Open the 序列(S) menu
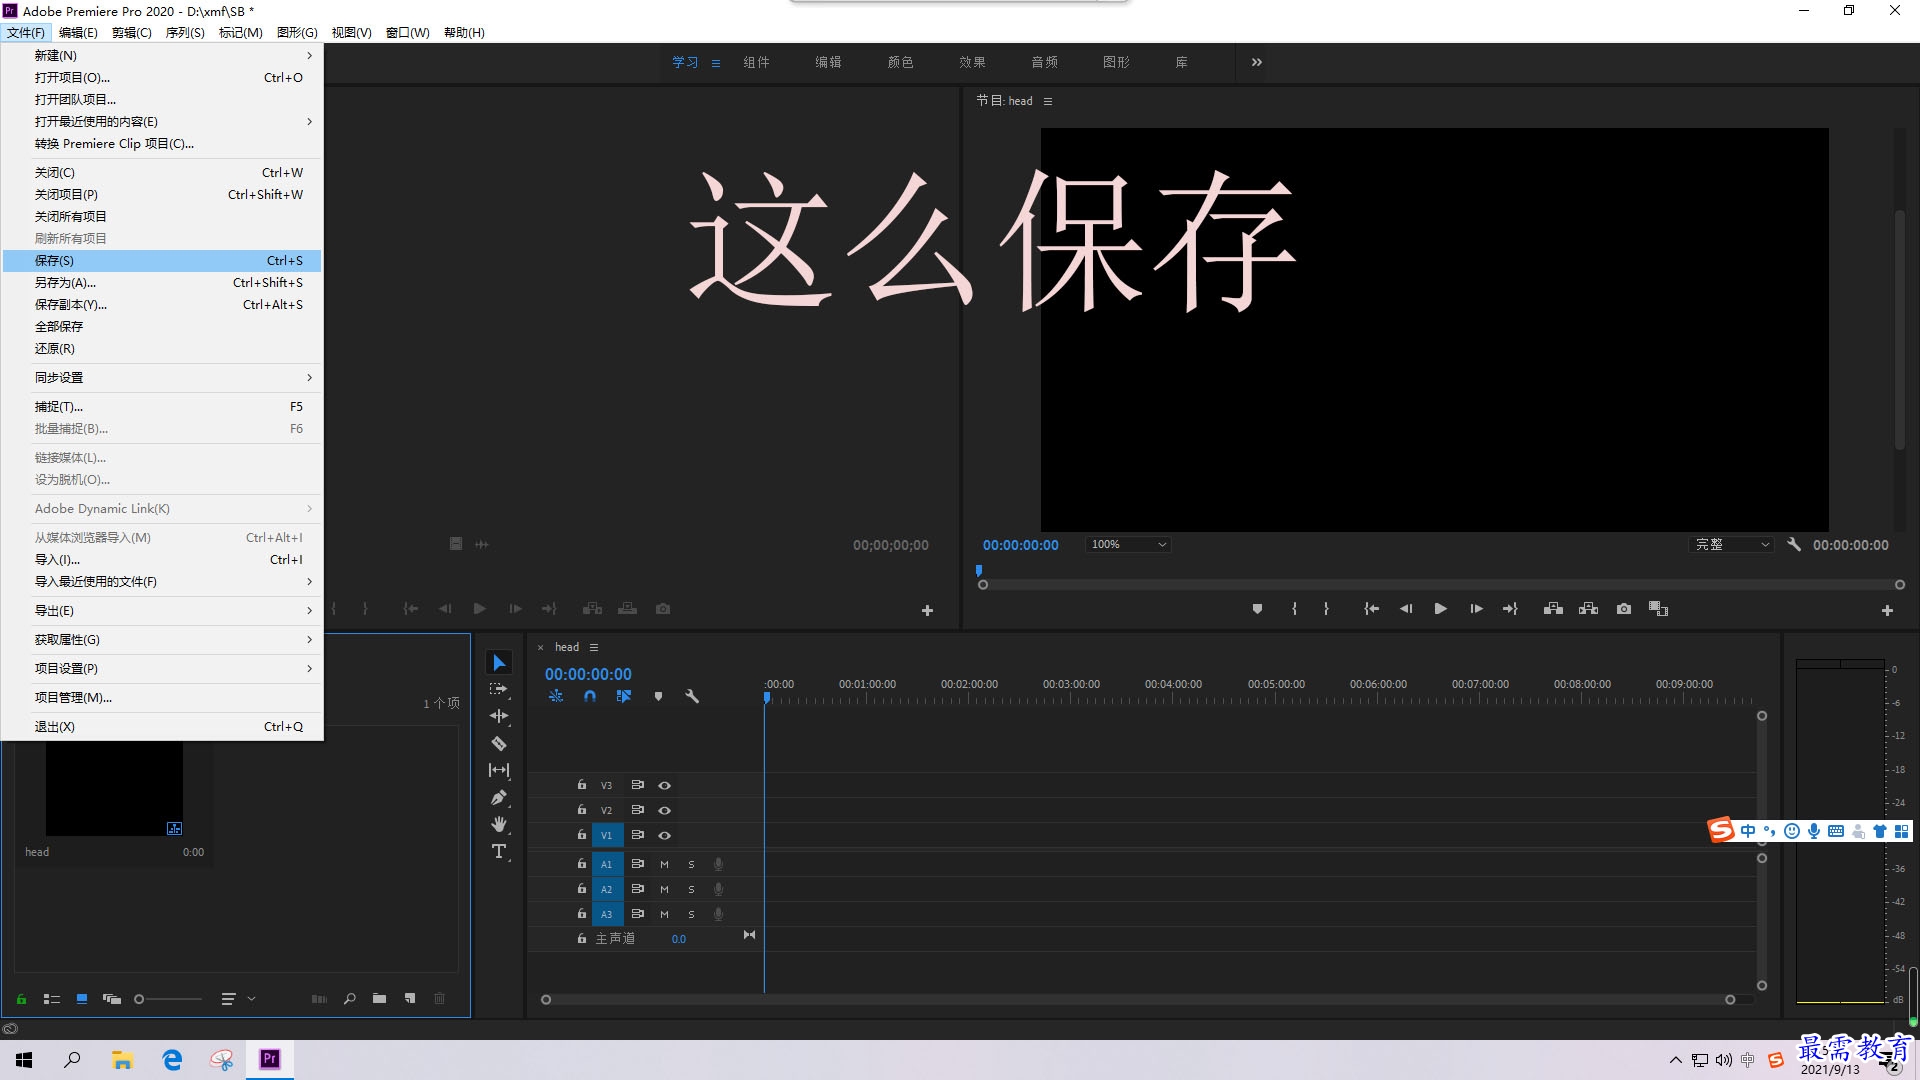The image size is (1920, 1080). tap(185, 32)
